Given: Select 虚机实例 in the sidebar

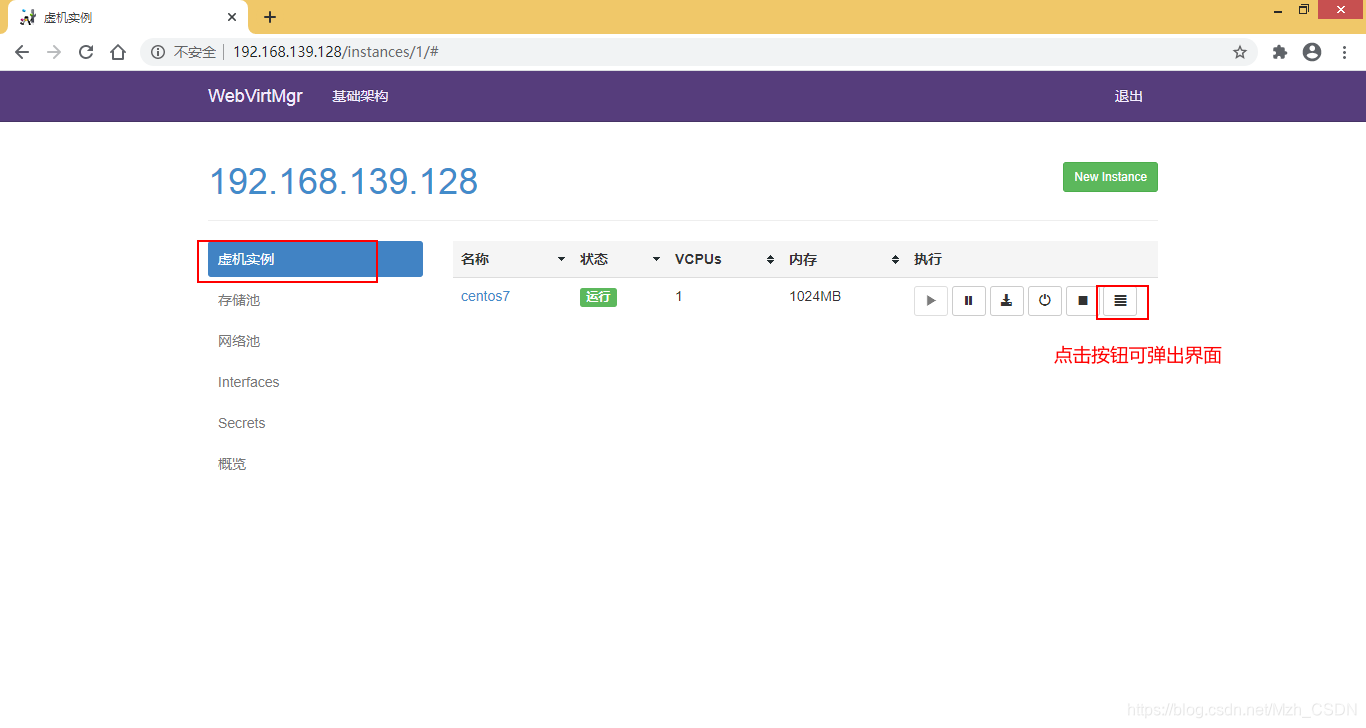Looking at the screenshot, I should (315, 259).
